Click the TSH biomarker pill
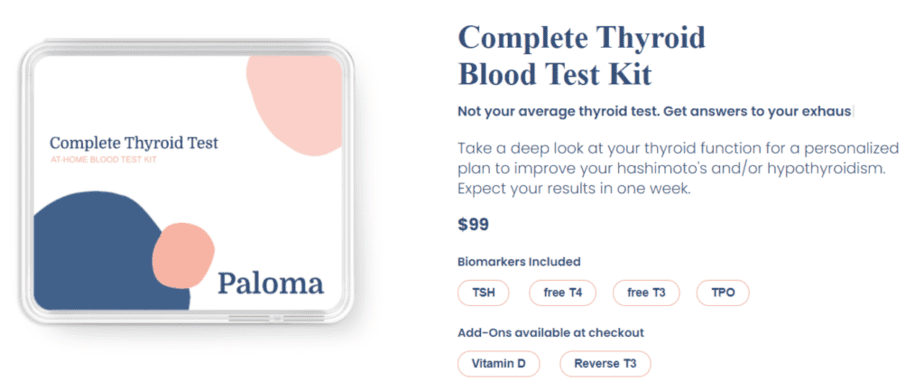 point(483,293)
